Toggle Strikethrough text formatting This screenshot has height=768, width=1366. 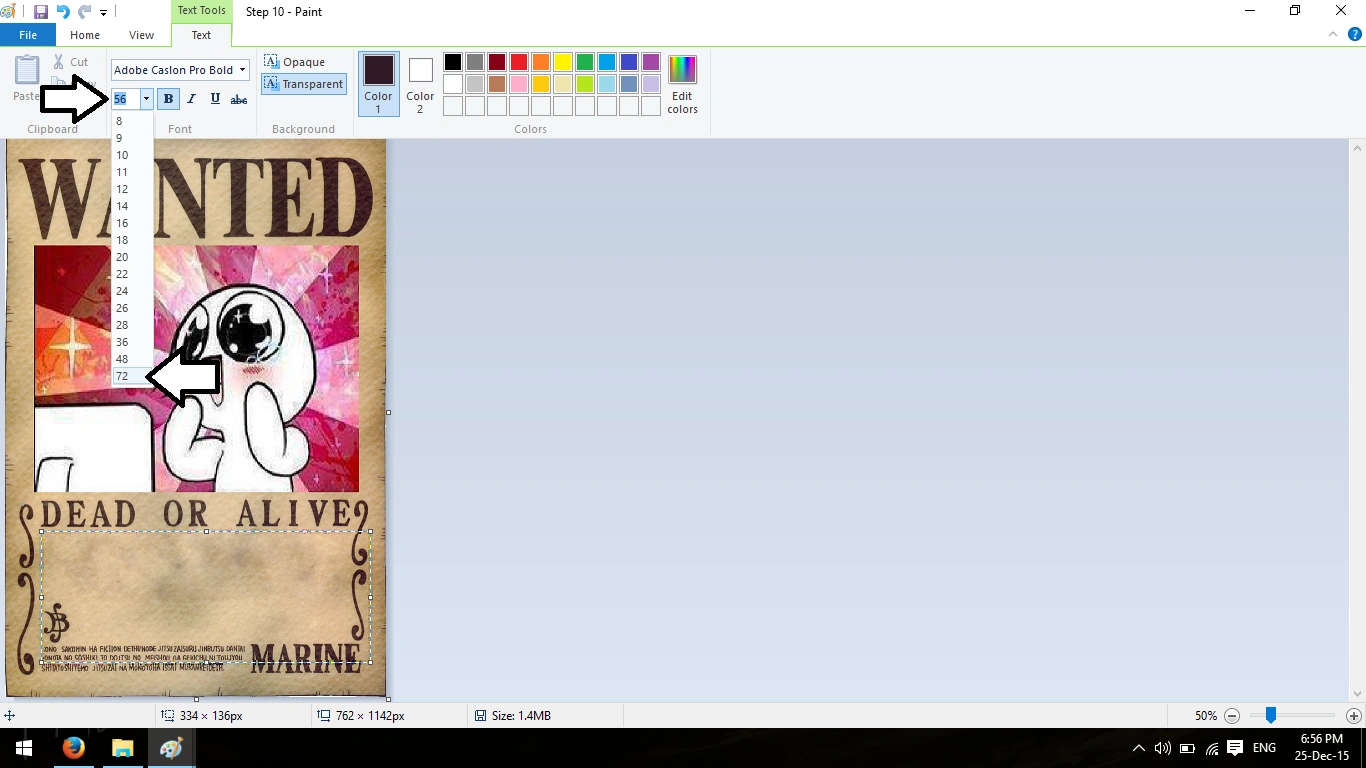tap(239, 99)
